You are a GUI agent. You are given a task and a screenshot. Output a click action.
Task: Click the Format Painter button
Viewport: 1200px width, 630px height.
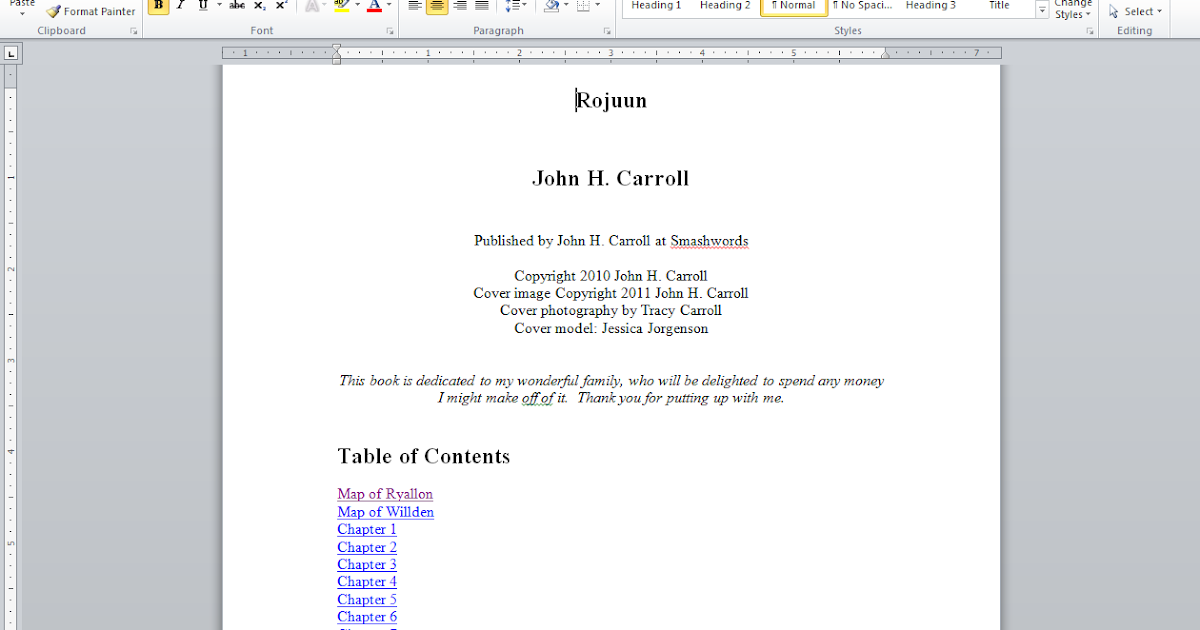point(91,11)
